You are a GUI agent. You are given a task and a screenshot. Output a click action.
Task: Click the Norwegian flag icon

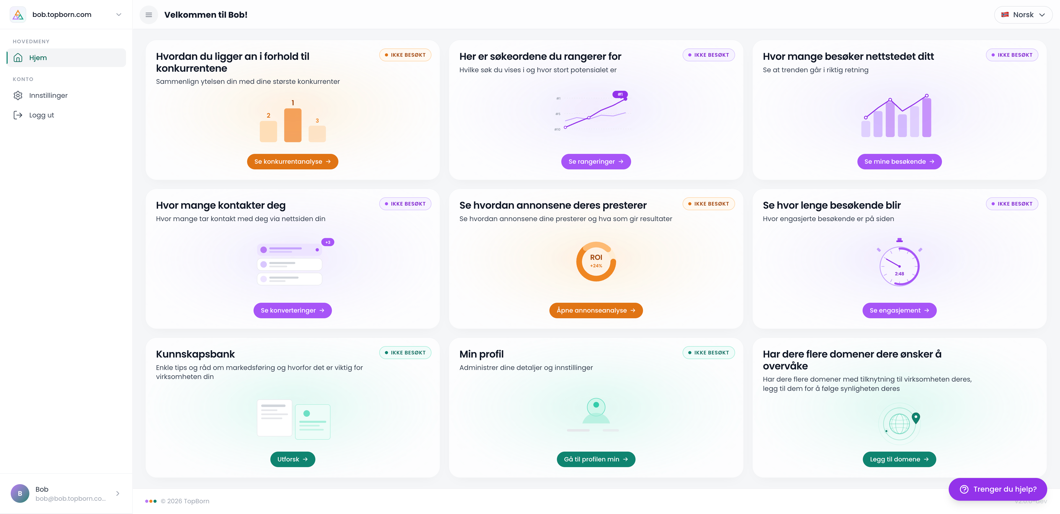point(1005,15)
